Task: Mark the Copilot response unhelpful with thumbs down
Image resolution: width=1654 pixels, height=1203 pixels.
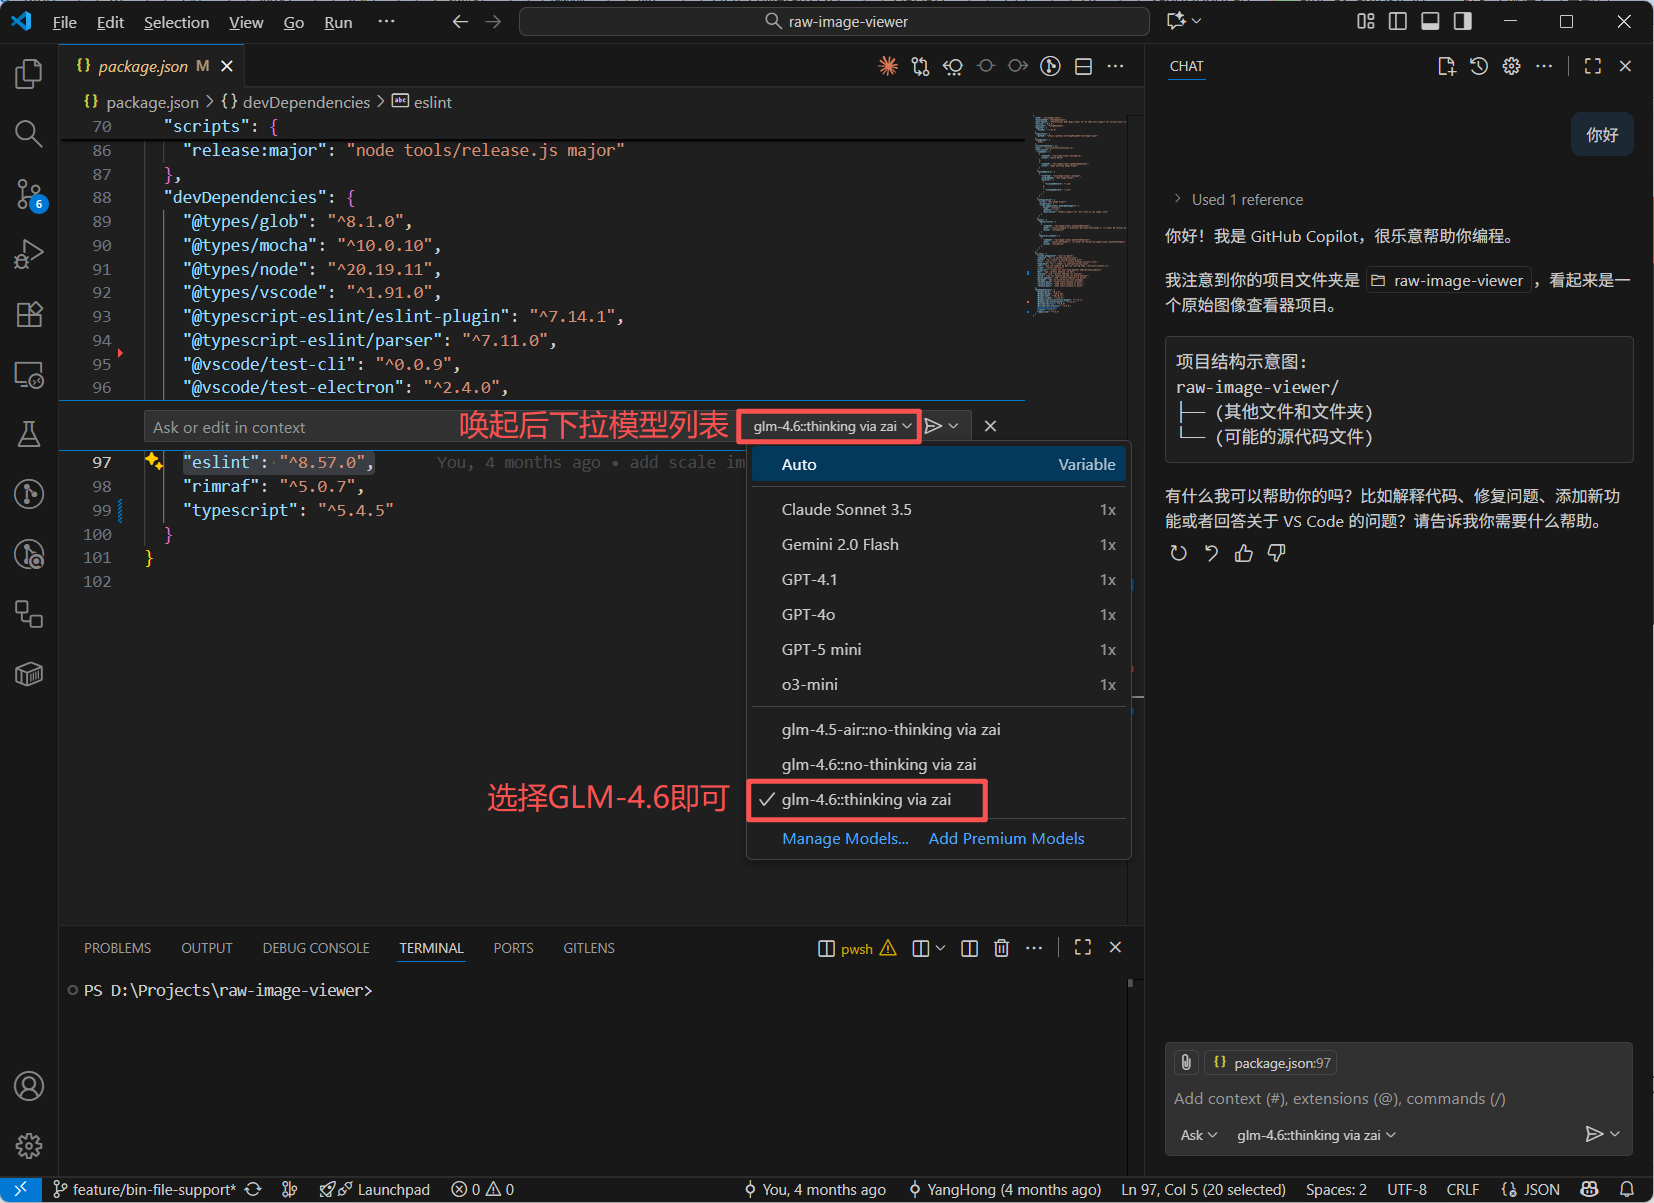Action: pyautogui.click(x=1276, y=553)
